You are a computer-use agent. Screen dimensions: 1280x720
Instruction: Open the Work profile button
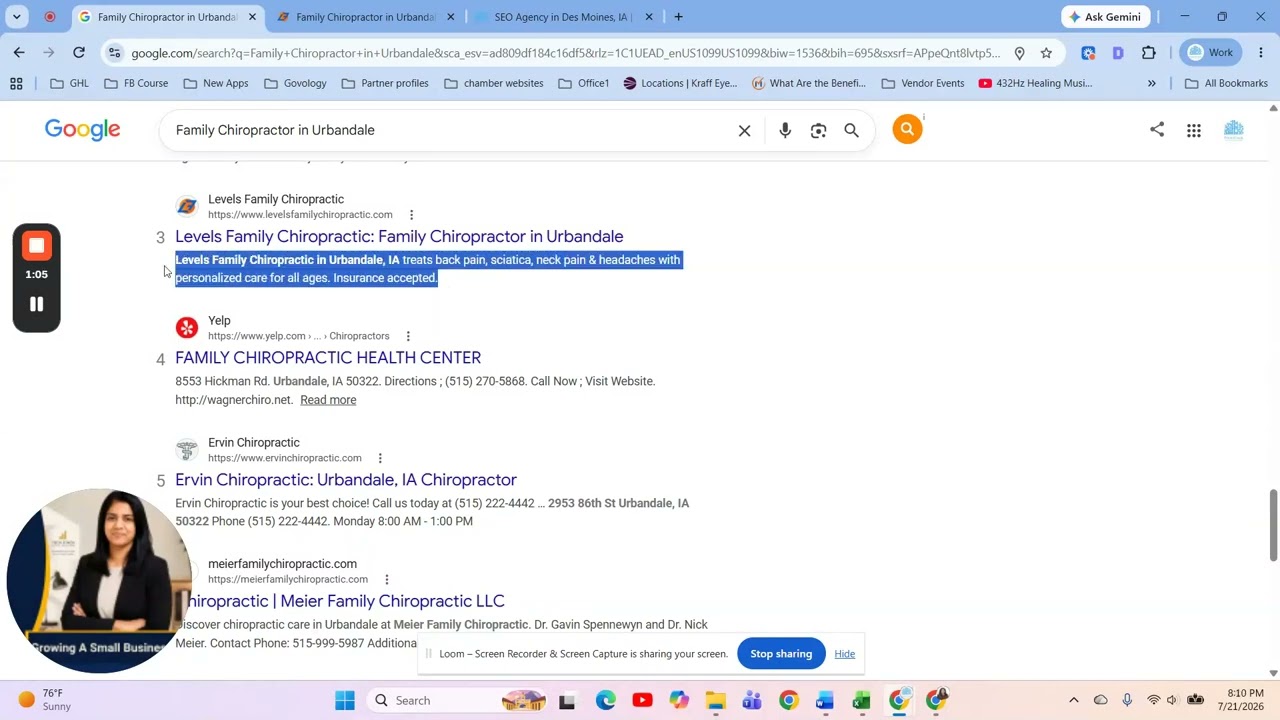point(1210,53)
